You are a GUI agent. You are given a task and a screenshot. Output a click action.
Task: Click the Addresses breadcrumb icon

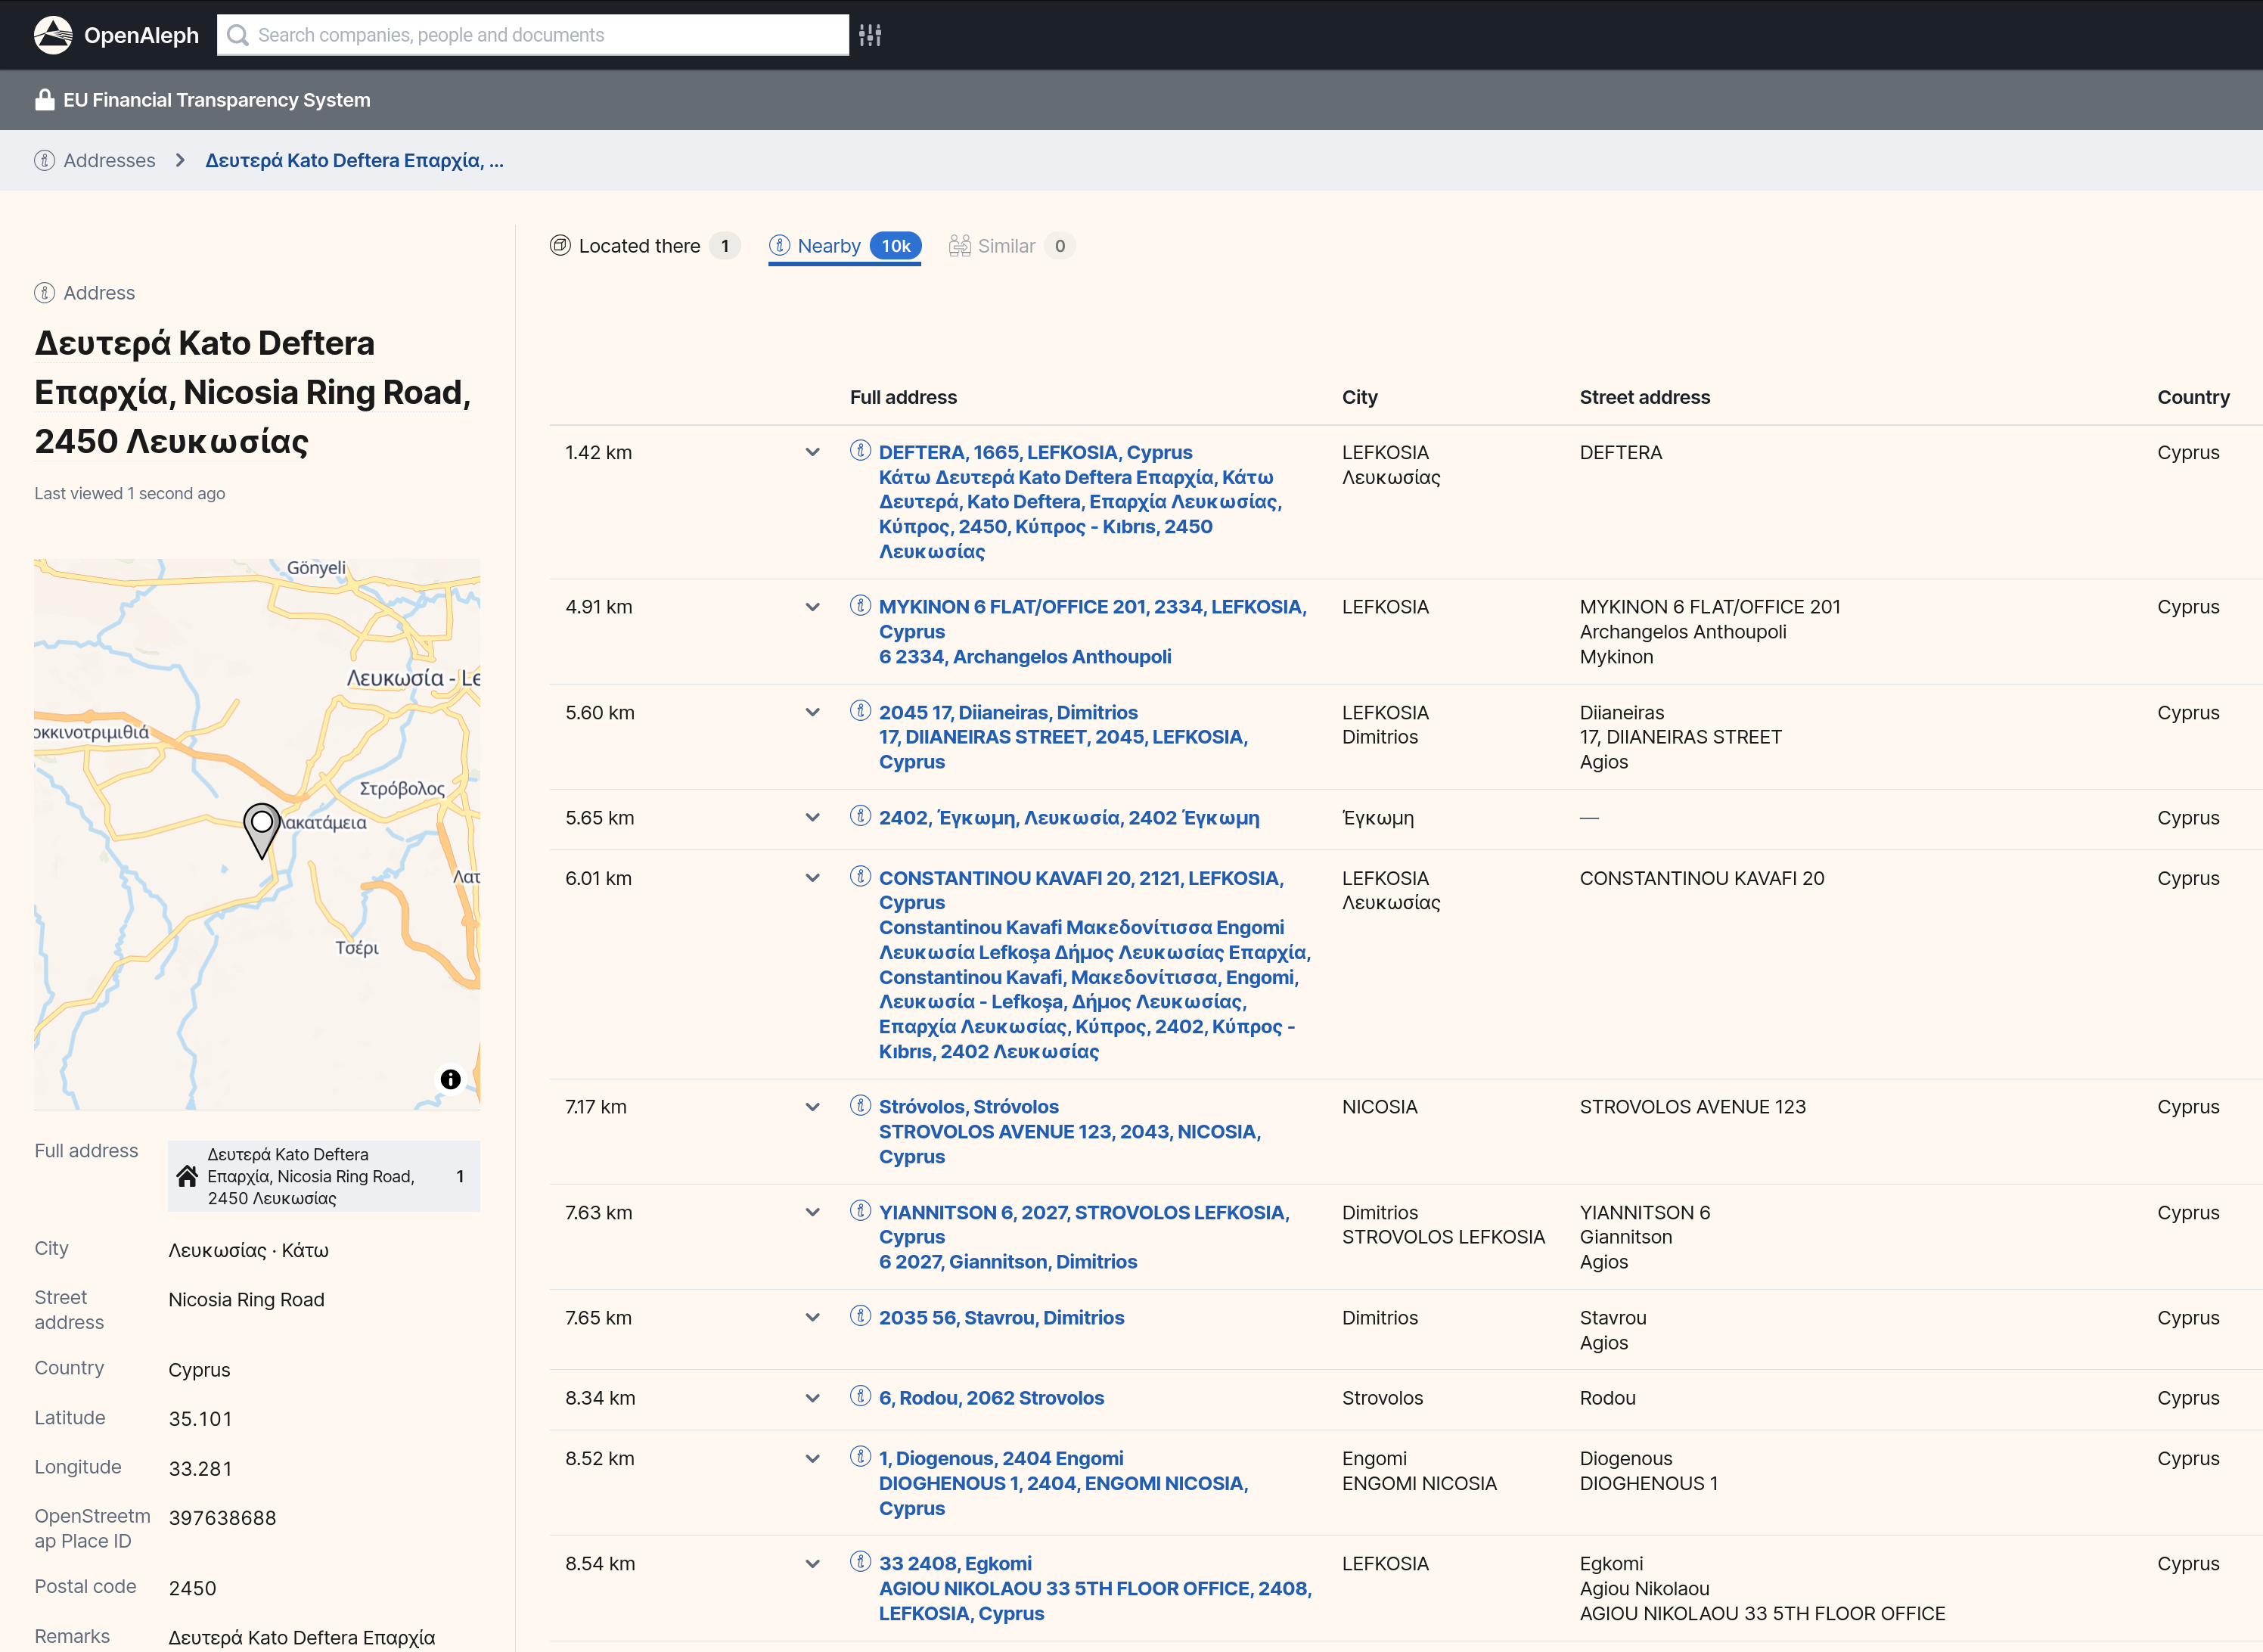pyautogui.click(x=44, y=161)
